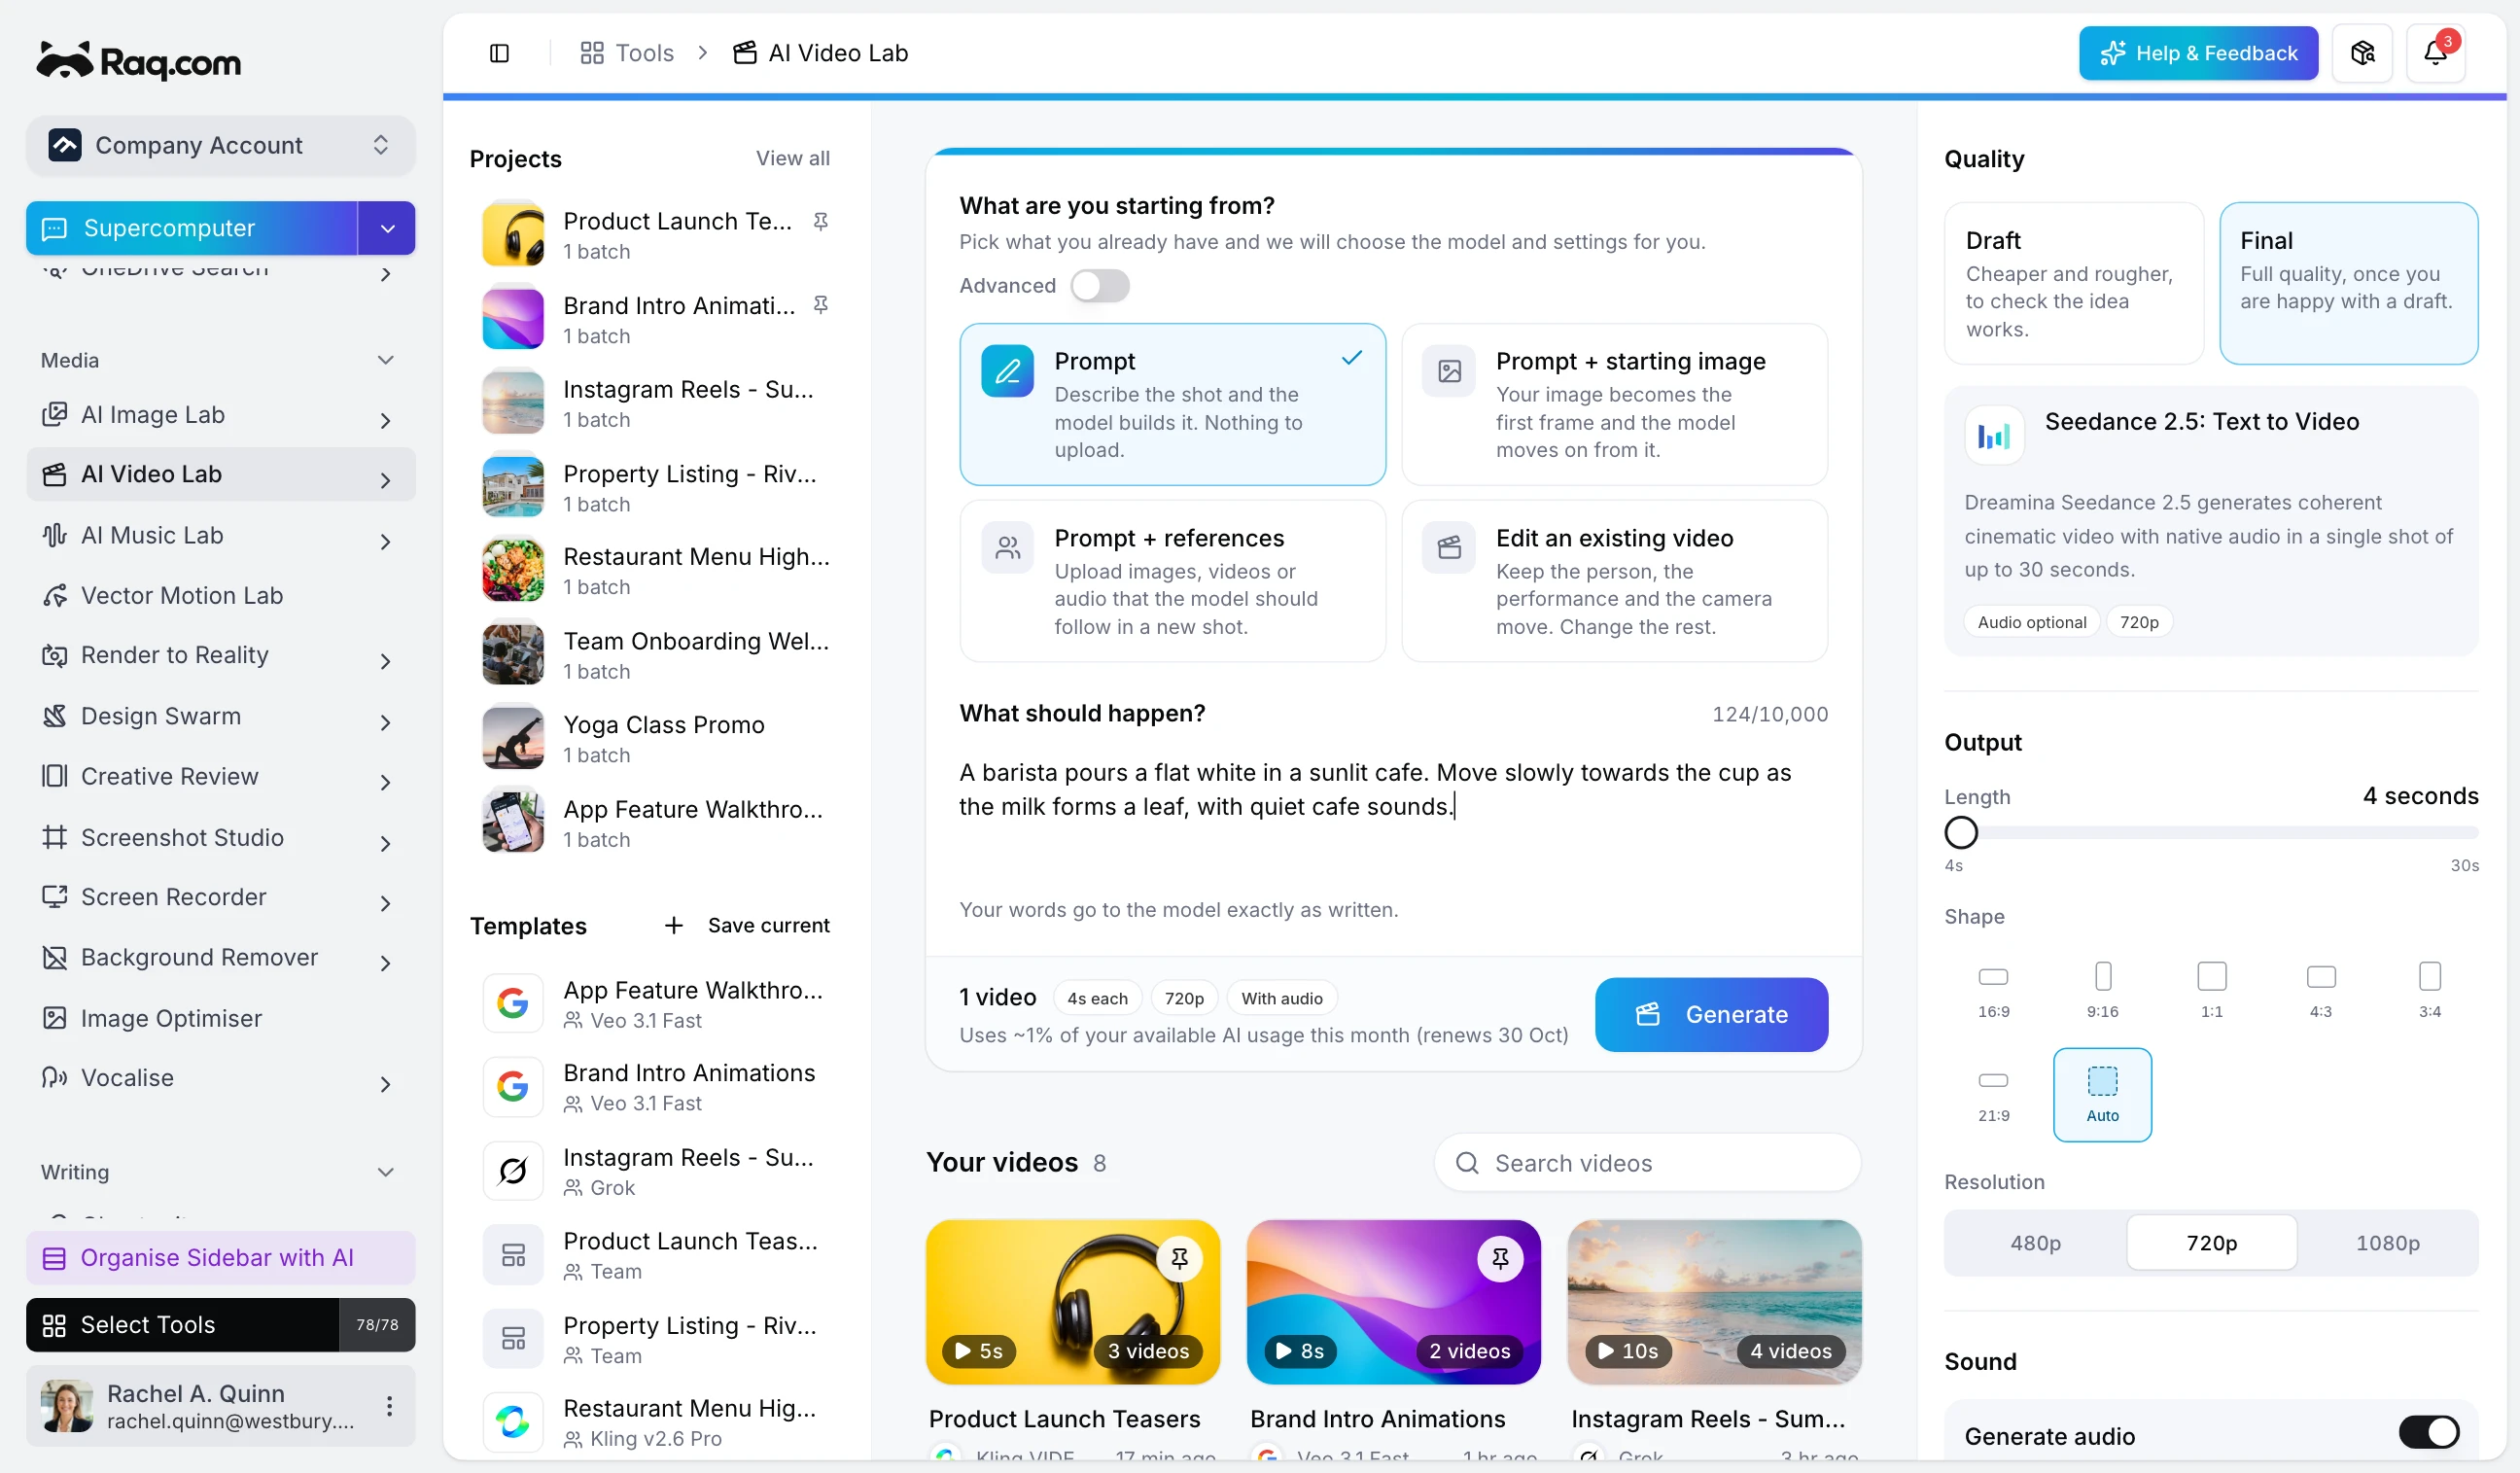Open AI Video Lab in sidebar
Image resolution: width=2520 pixels, height=1473 pixels.
[x=221, y=474]
